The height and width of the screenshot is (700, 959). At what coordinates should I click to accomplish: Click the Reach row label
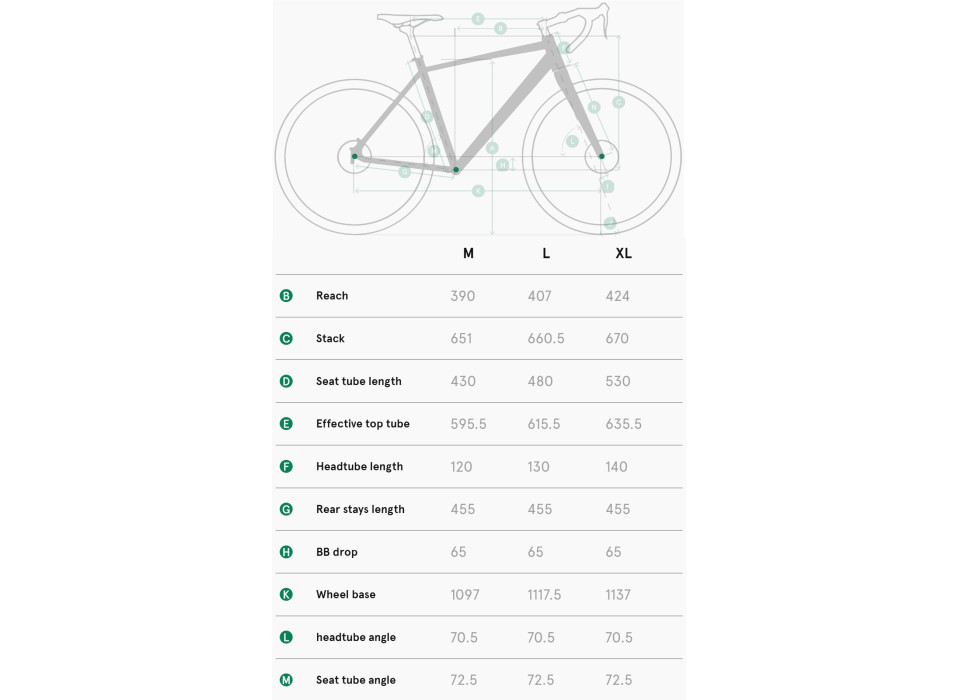pyautogui.click(x=332, y=296)
